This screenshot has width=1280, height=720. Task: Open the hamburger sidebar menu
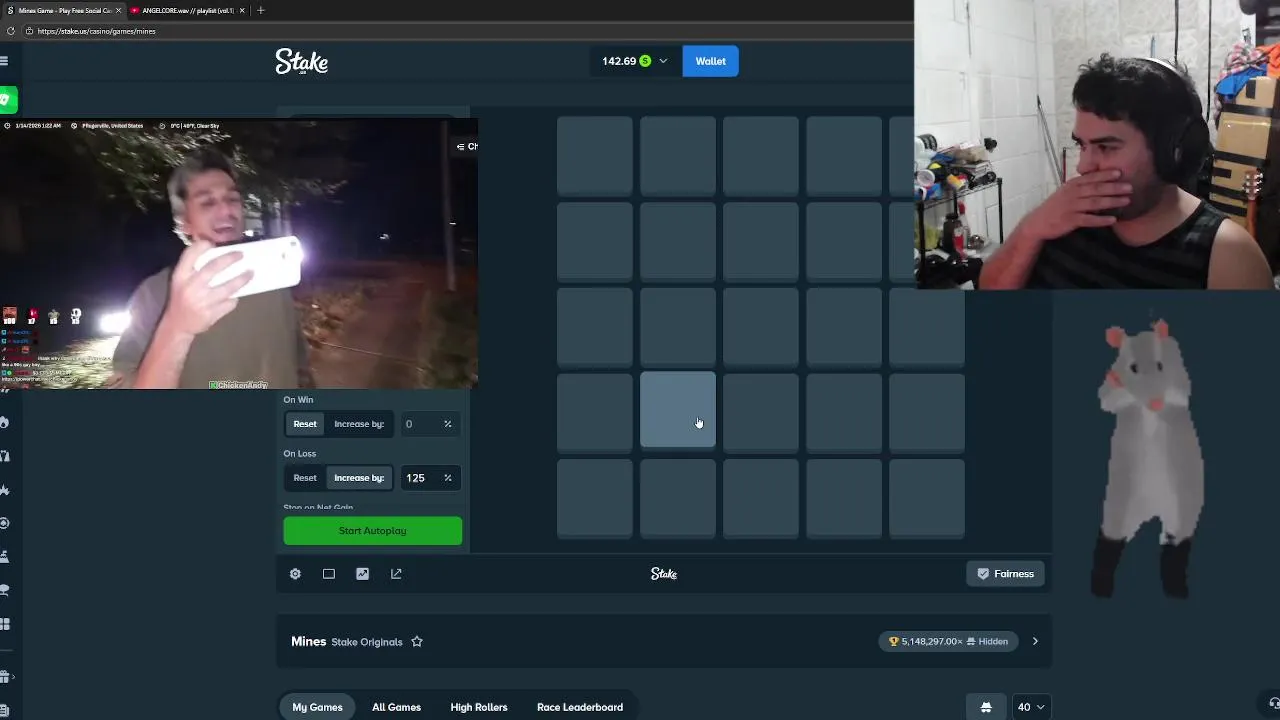pos(4,61)
